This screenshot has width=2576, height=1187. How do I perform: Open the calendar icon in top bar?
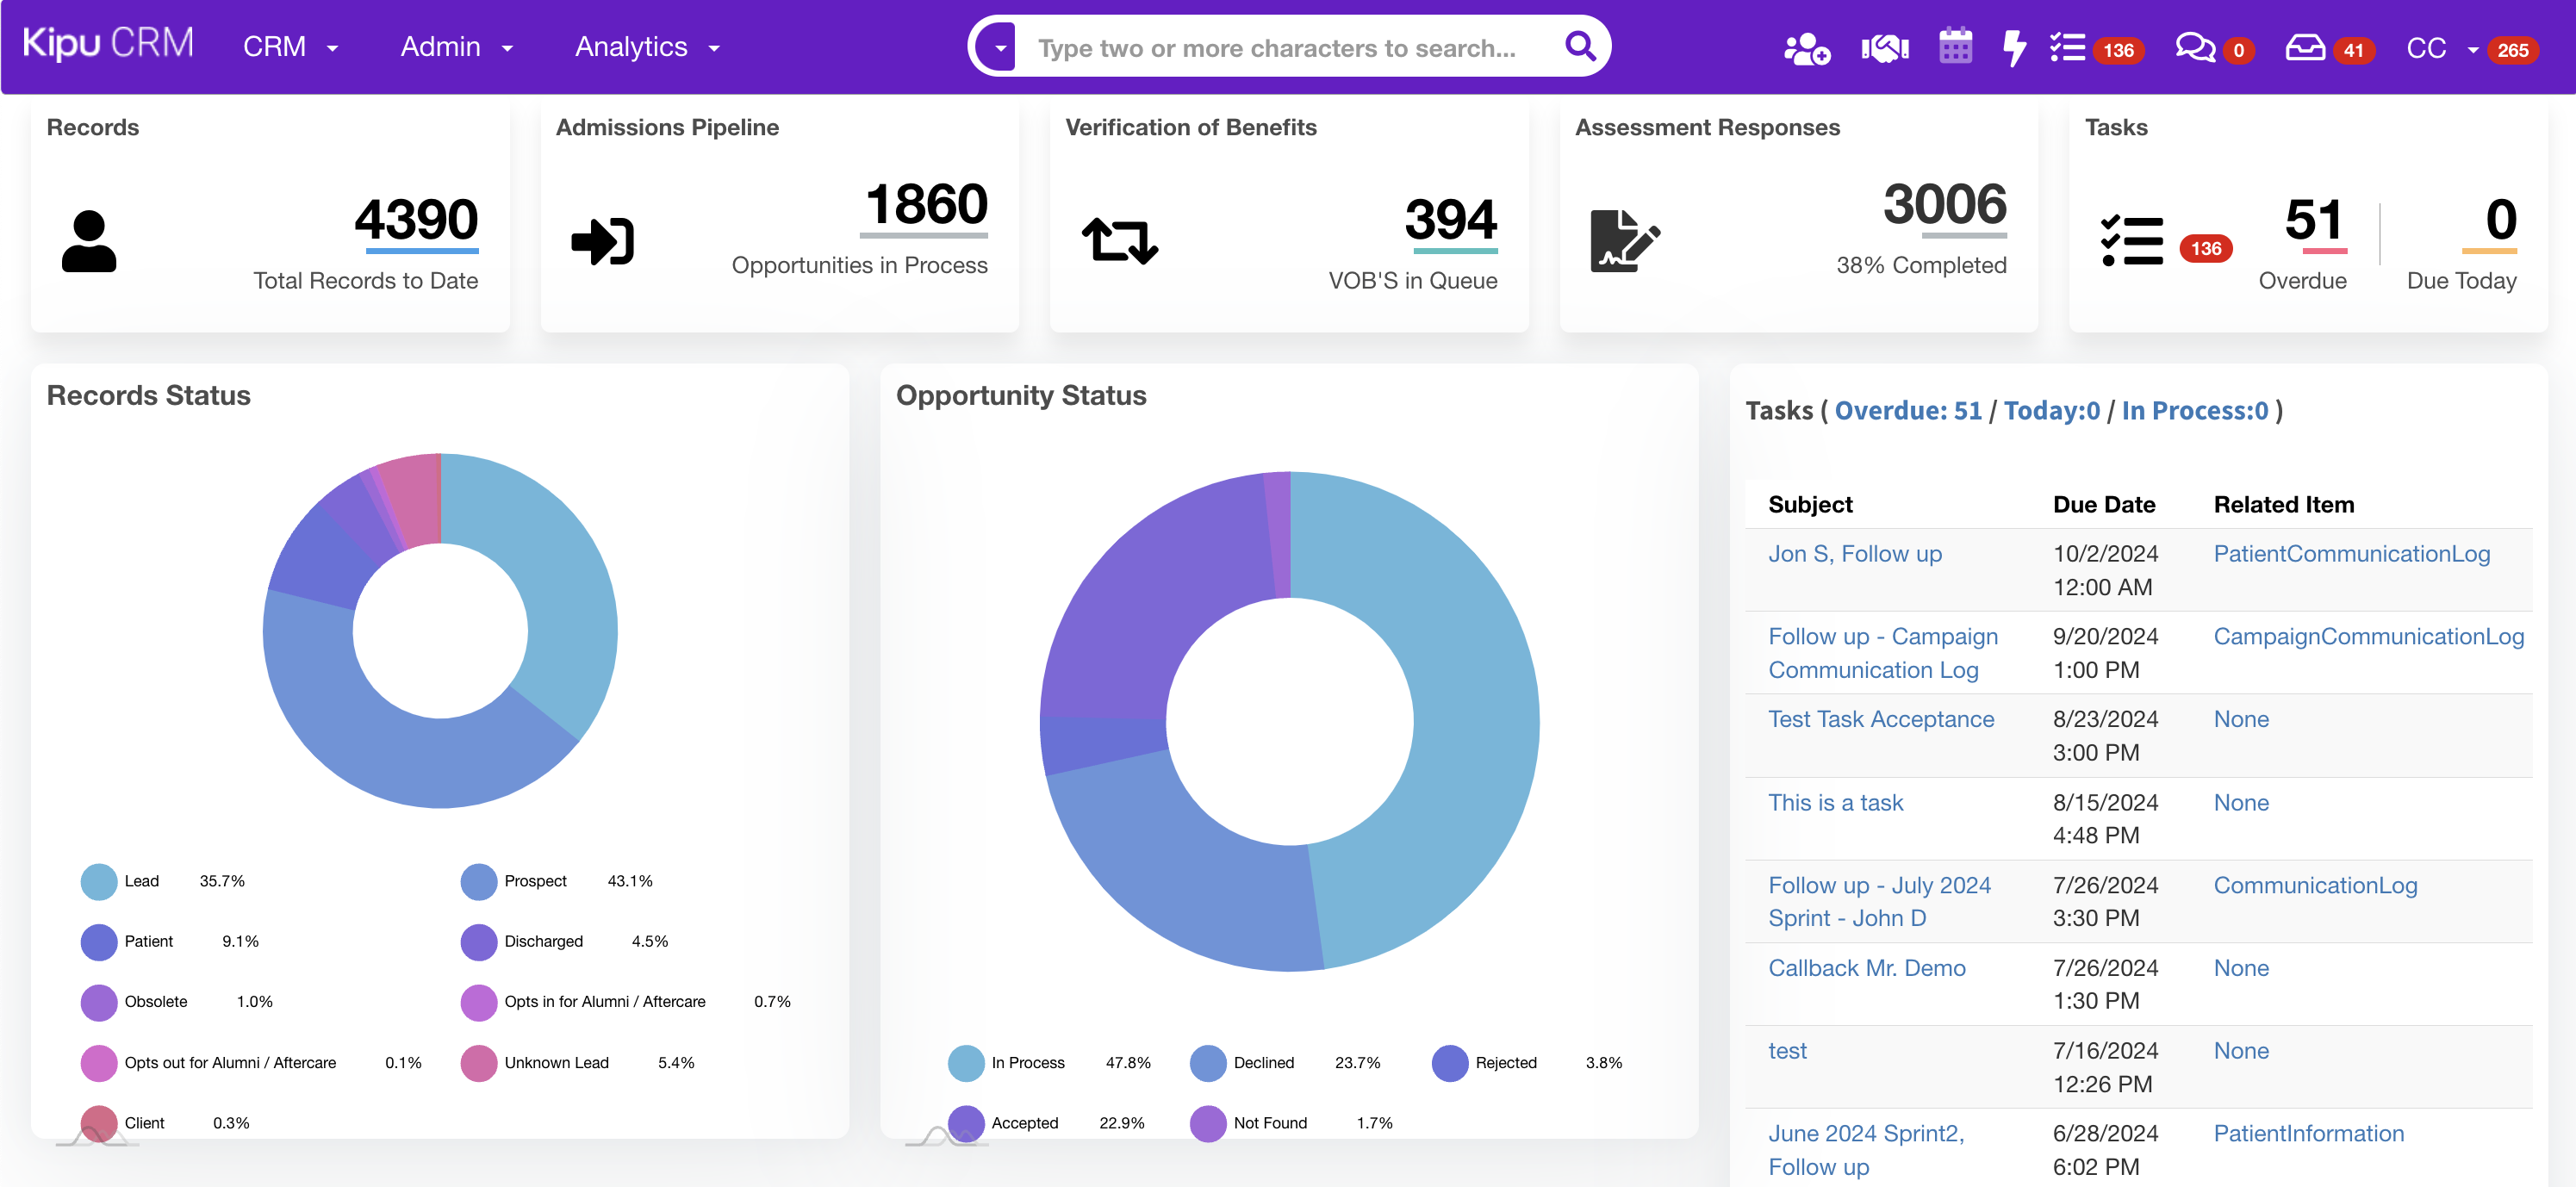(x=1955, y=47)
